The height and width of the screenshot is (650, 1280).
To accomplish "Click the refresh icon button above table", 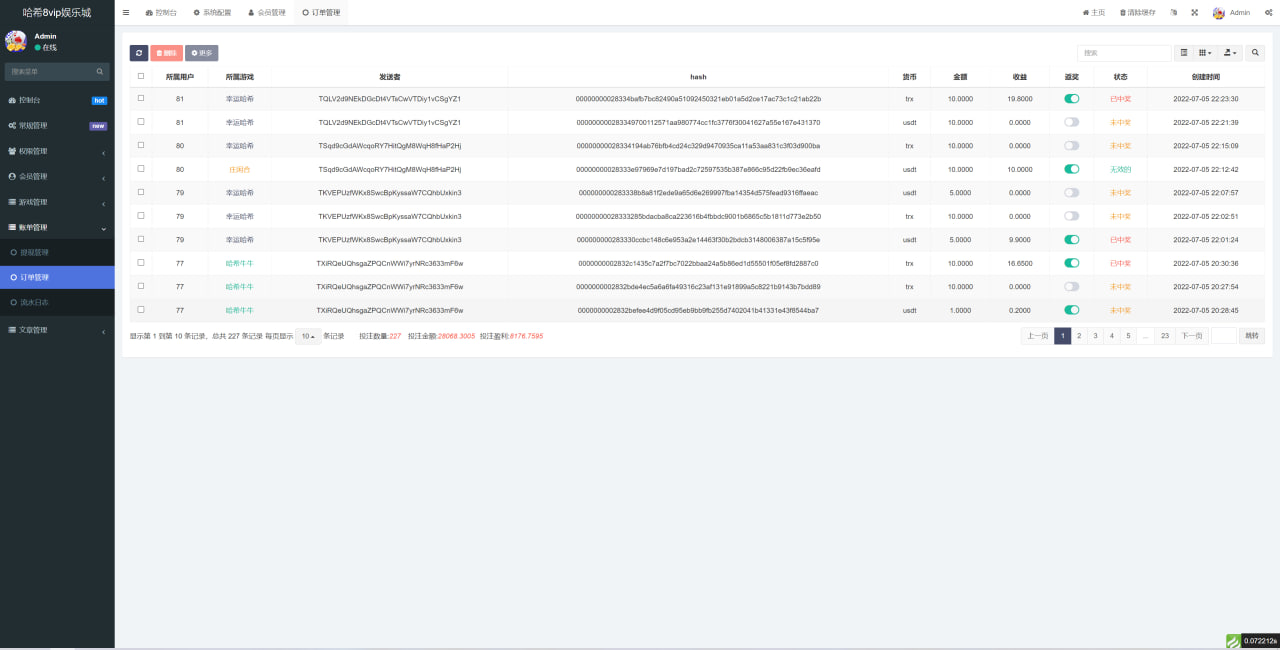I will (139, 53).
